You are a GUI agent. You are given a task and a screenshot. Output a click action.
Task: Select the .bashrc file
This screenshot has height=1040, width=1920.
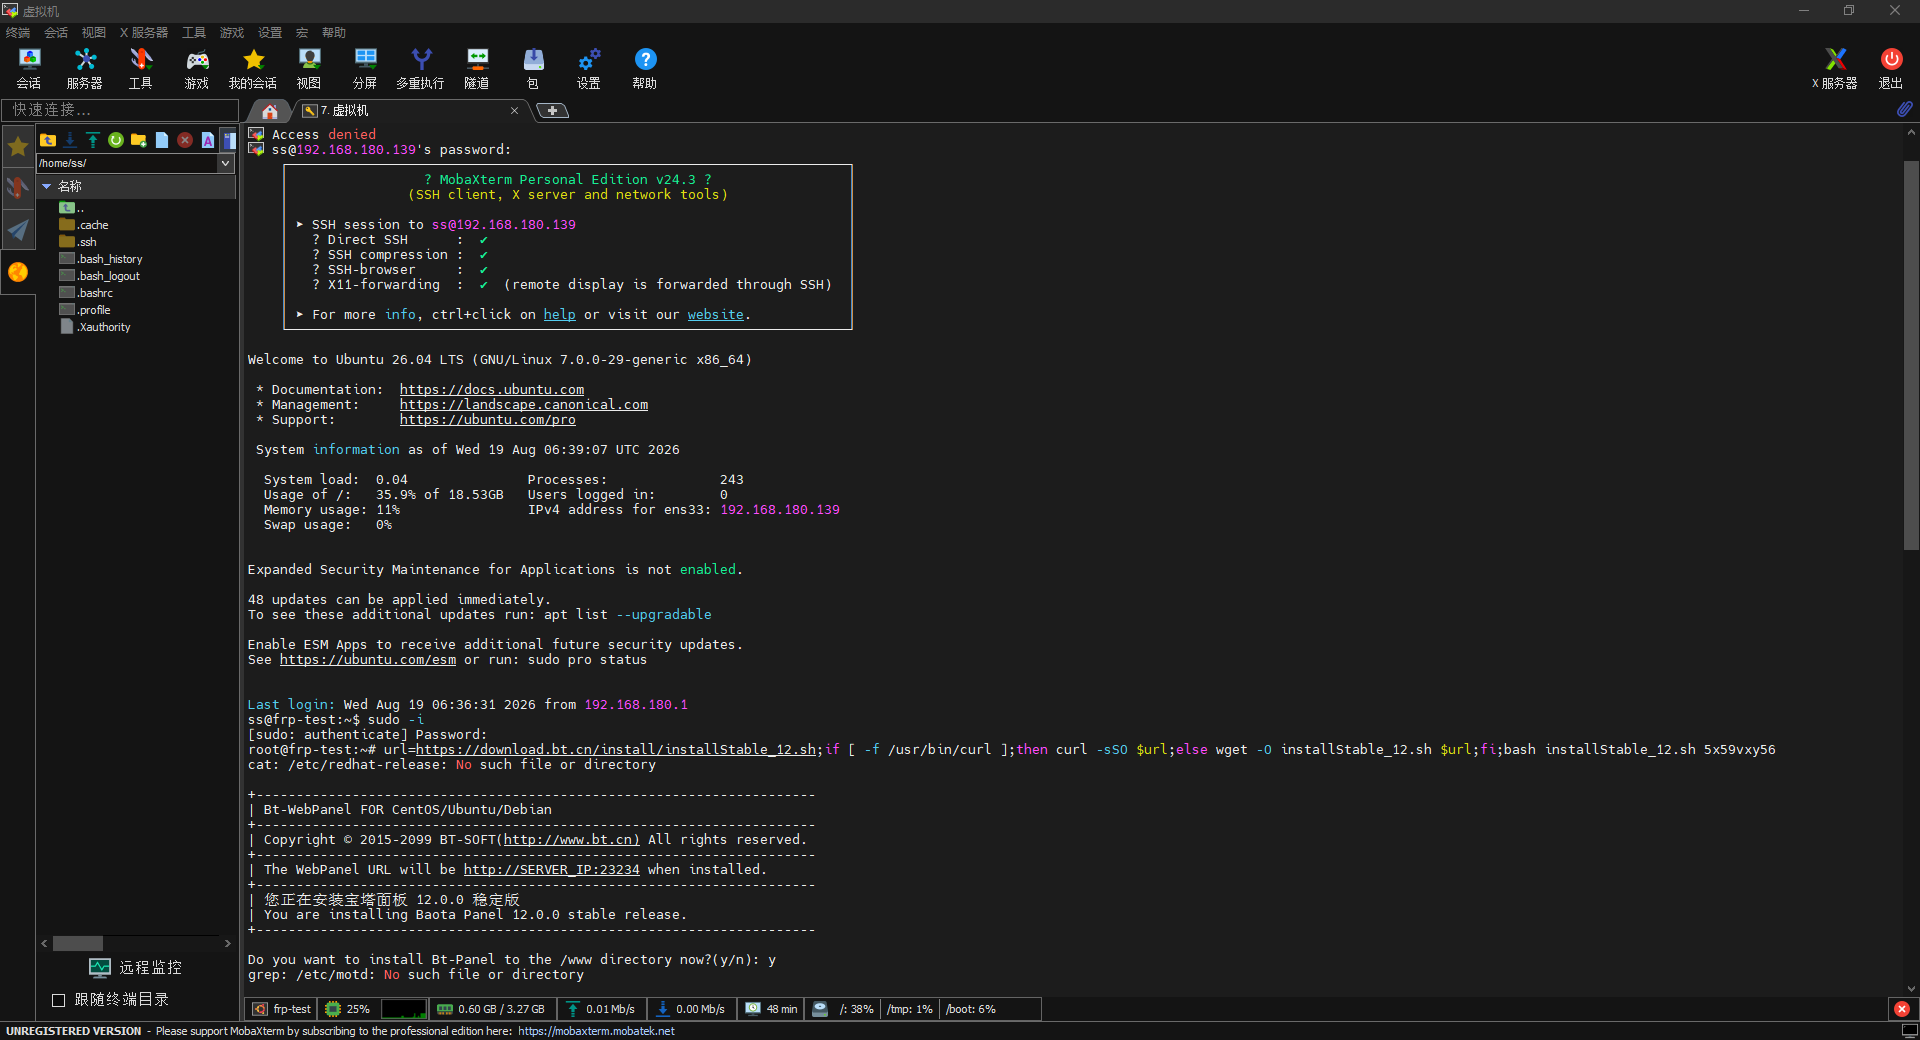[86, 293]
